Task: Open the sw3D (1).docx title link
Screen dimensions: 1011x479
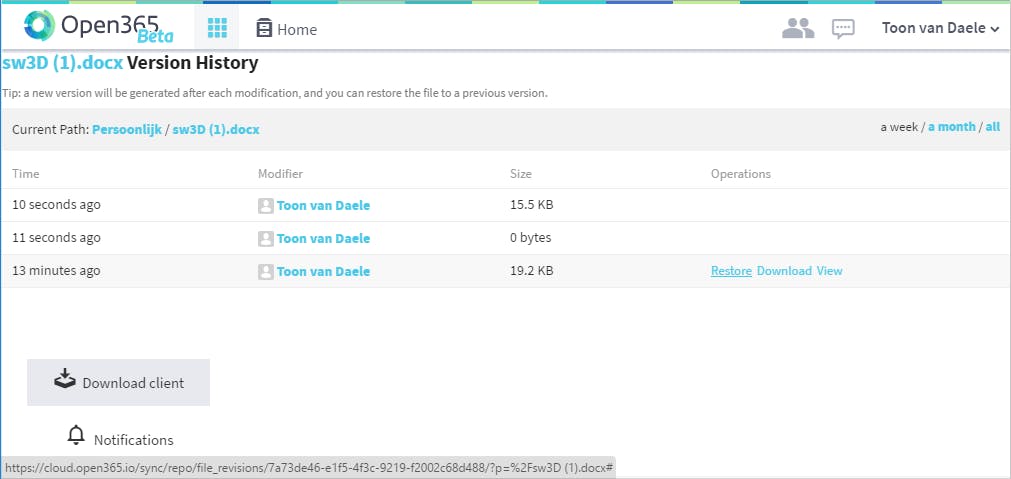Action: tap(63, 63)
